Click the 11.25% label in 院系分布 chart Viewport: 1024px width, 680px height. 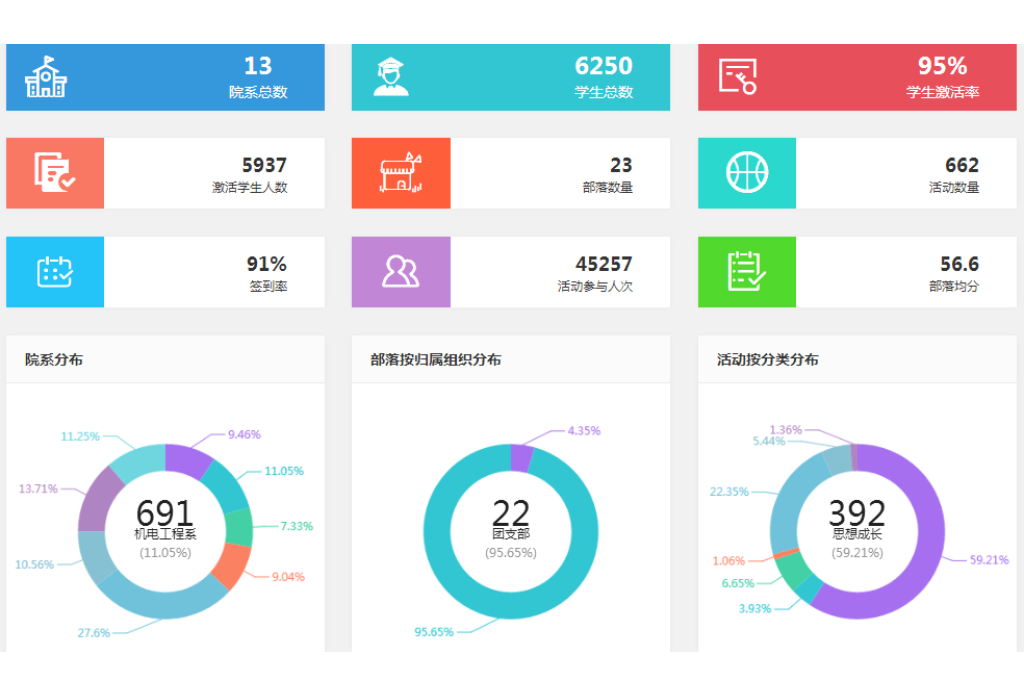[x=80, y=436]
